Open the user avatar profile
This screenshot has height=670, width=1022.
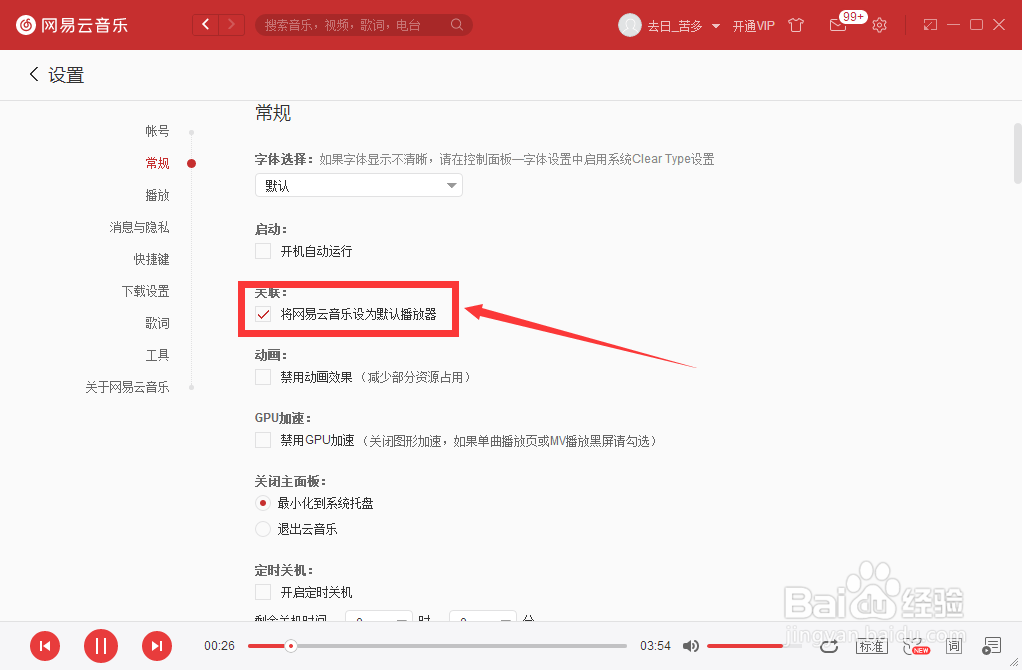click(x=630, y=25)
